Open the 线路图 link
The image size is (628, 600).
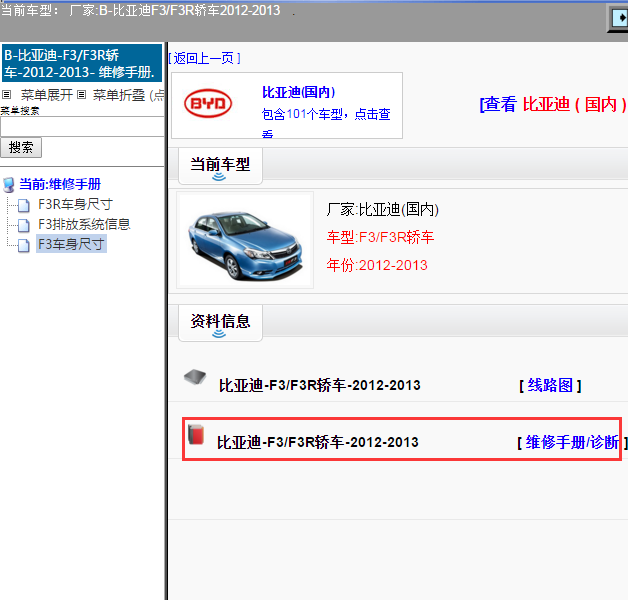[550, 385]
